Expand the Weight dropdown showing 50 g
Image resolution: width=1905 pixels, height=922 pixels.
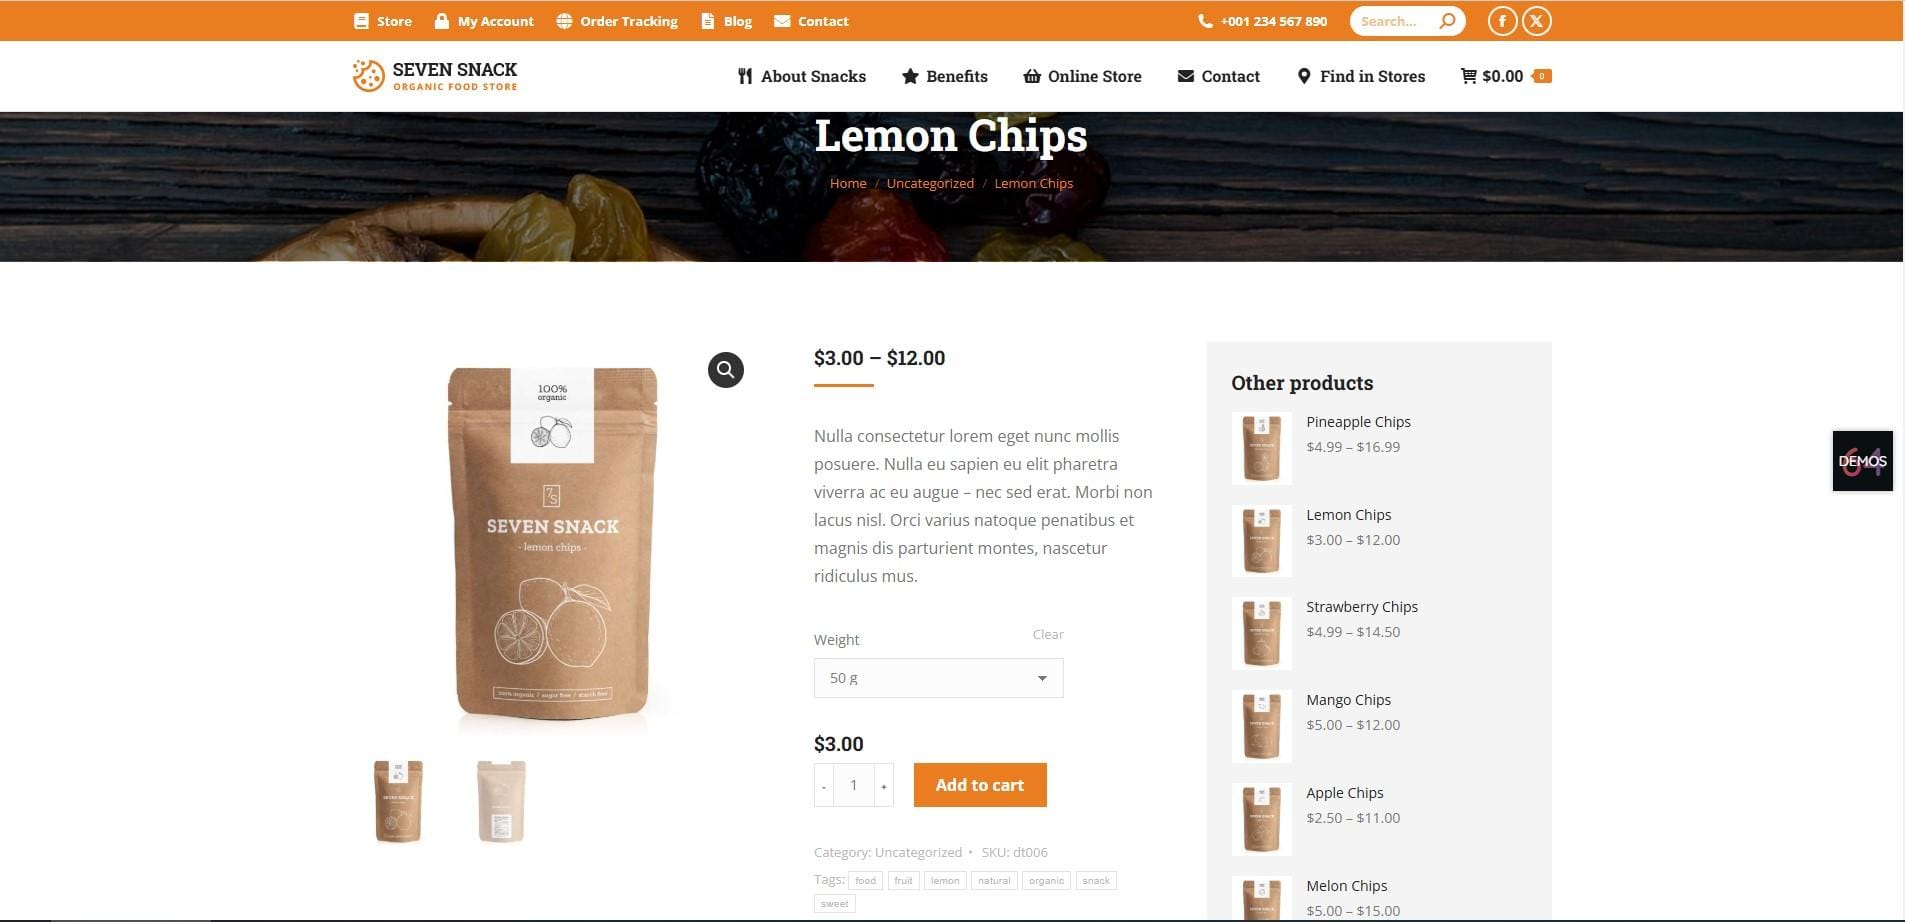[x=938, y=678]
